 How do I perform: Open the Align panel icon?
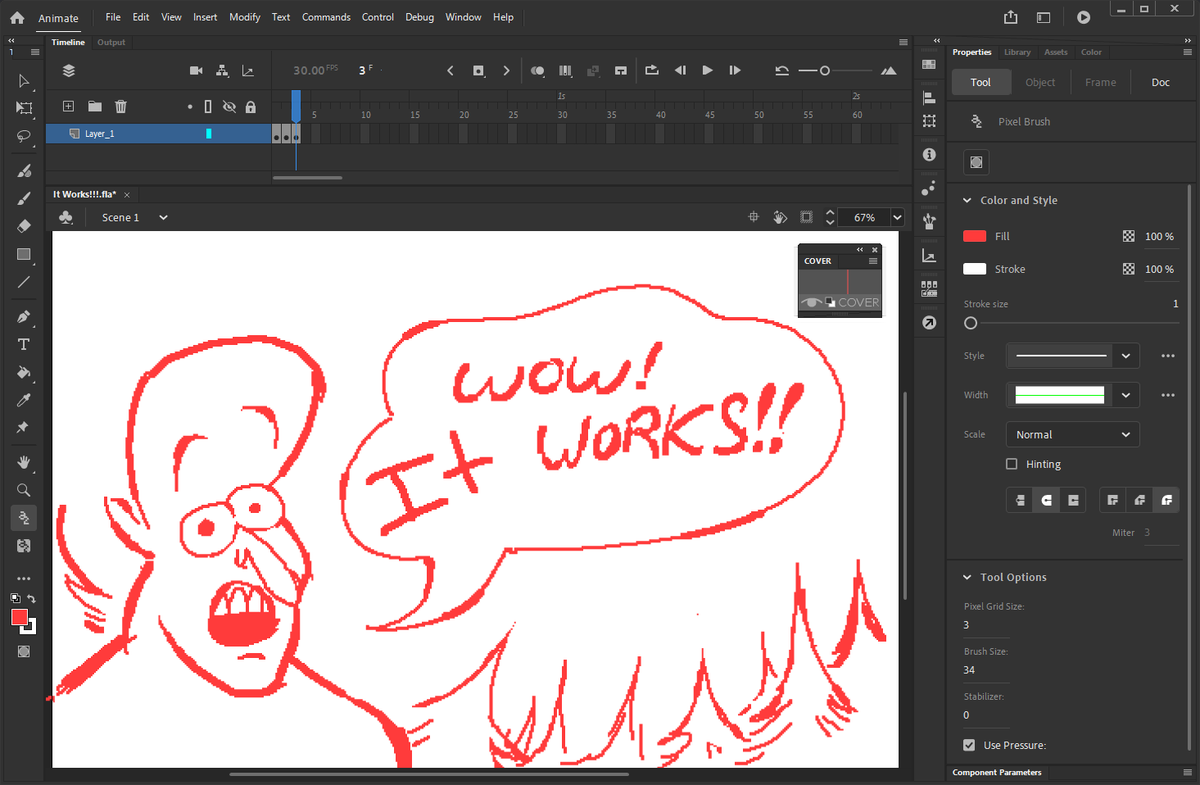coord(929,98)
